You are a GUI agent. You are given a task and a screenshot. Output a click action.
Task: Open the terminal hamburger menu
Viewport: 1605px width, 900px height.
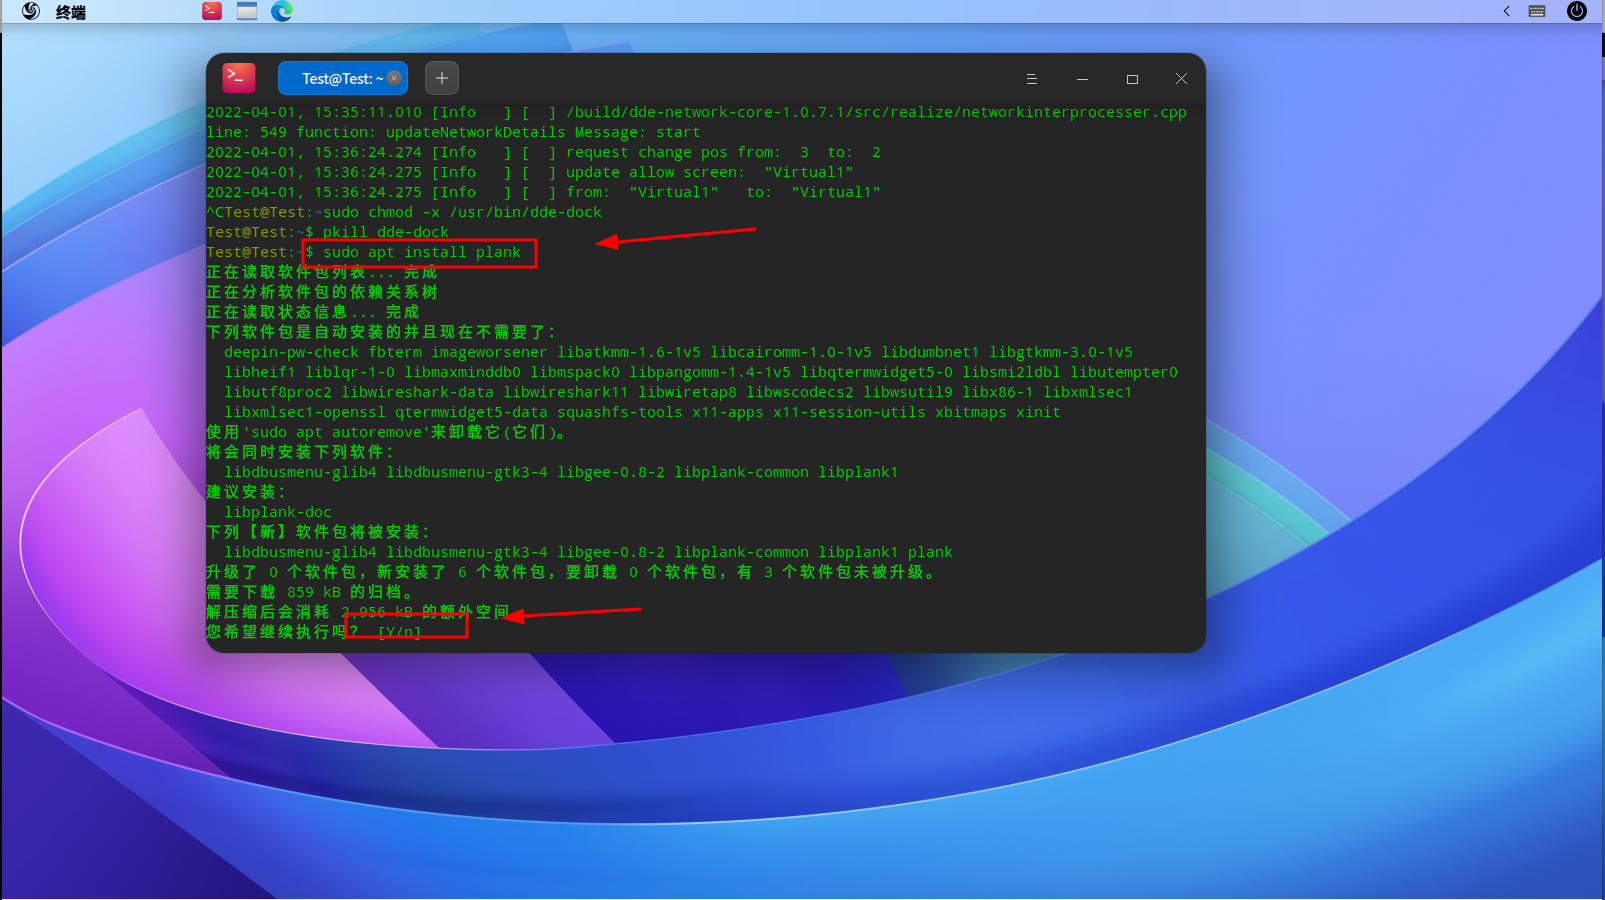pos(1032,79)
